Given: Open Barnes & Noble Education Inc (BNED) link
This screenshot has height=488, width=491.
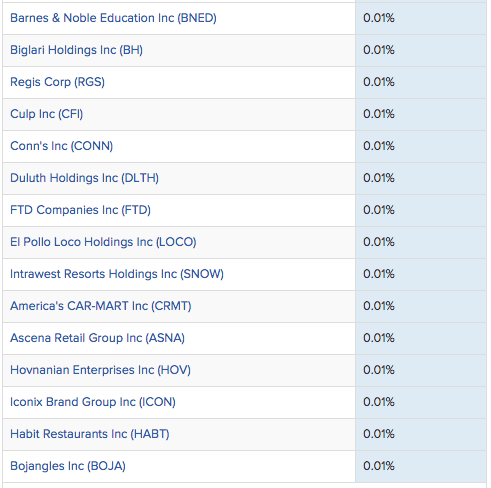Looking at the screenshot, I should point(113,18).
